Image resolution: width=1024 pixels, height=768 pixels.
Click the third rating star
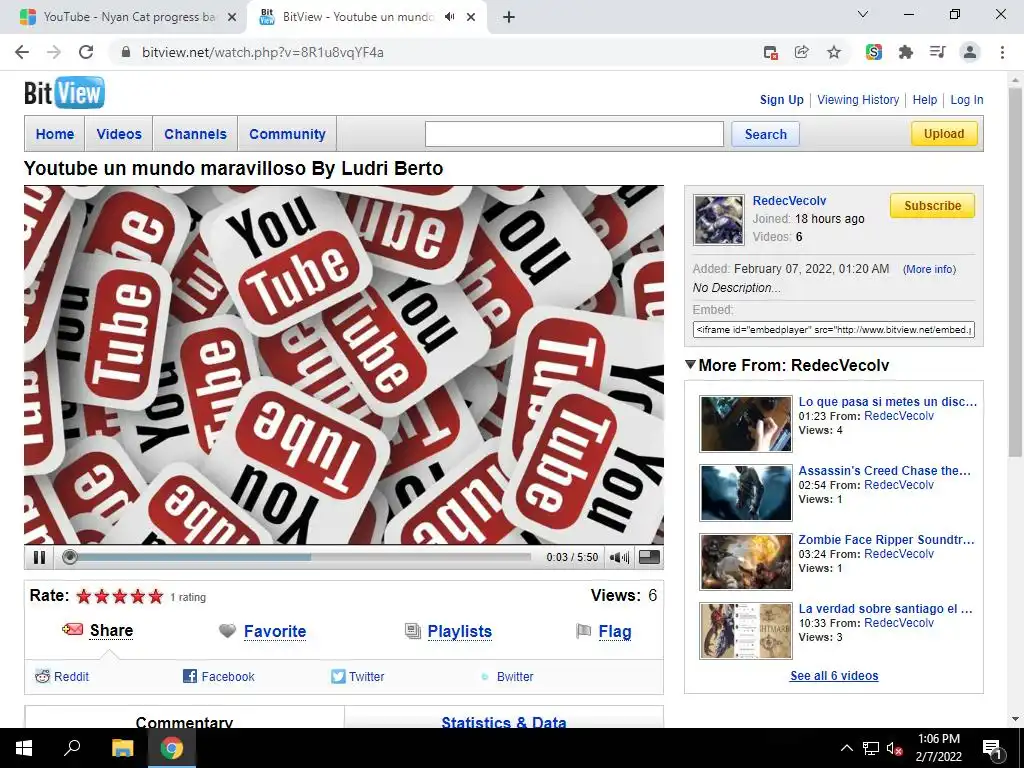click(120, 596)
